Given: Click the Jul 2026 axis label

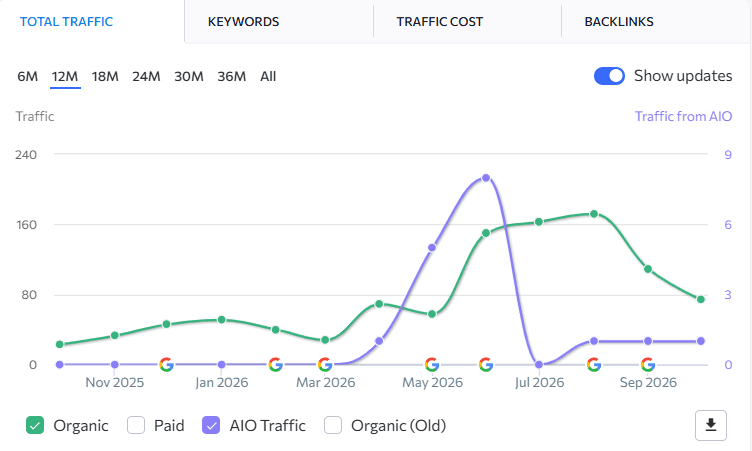Looking at the screenshot, I should click(x=540, y=382).
